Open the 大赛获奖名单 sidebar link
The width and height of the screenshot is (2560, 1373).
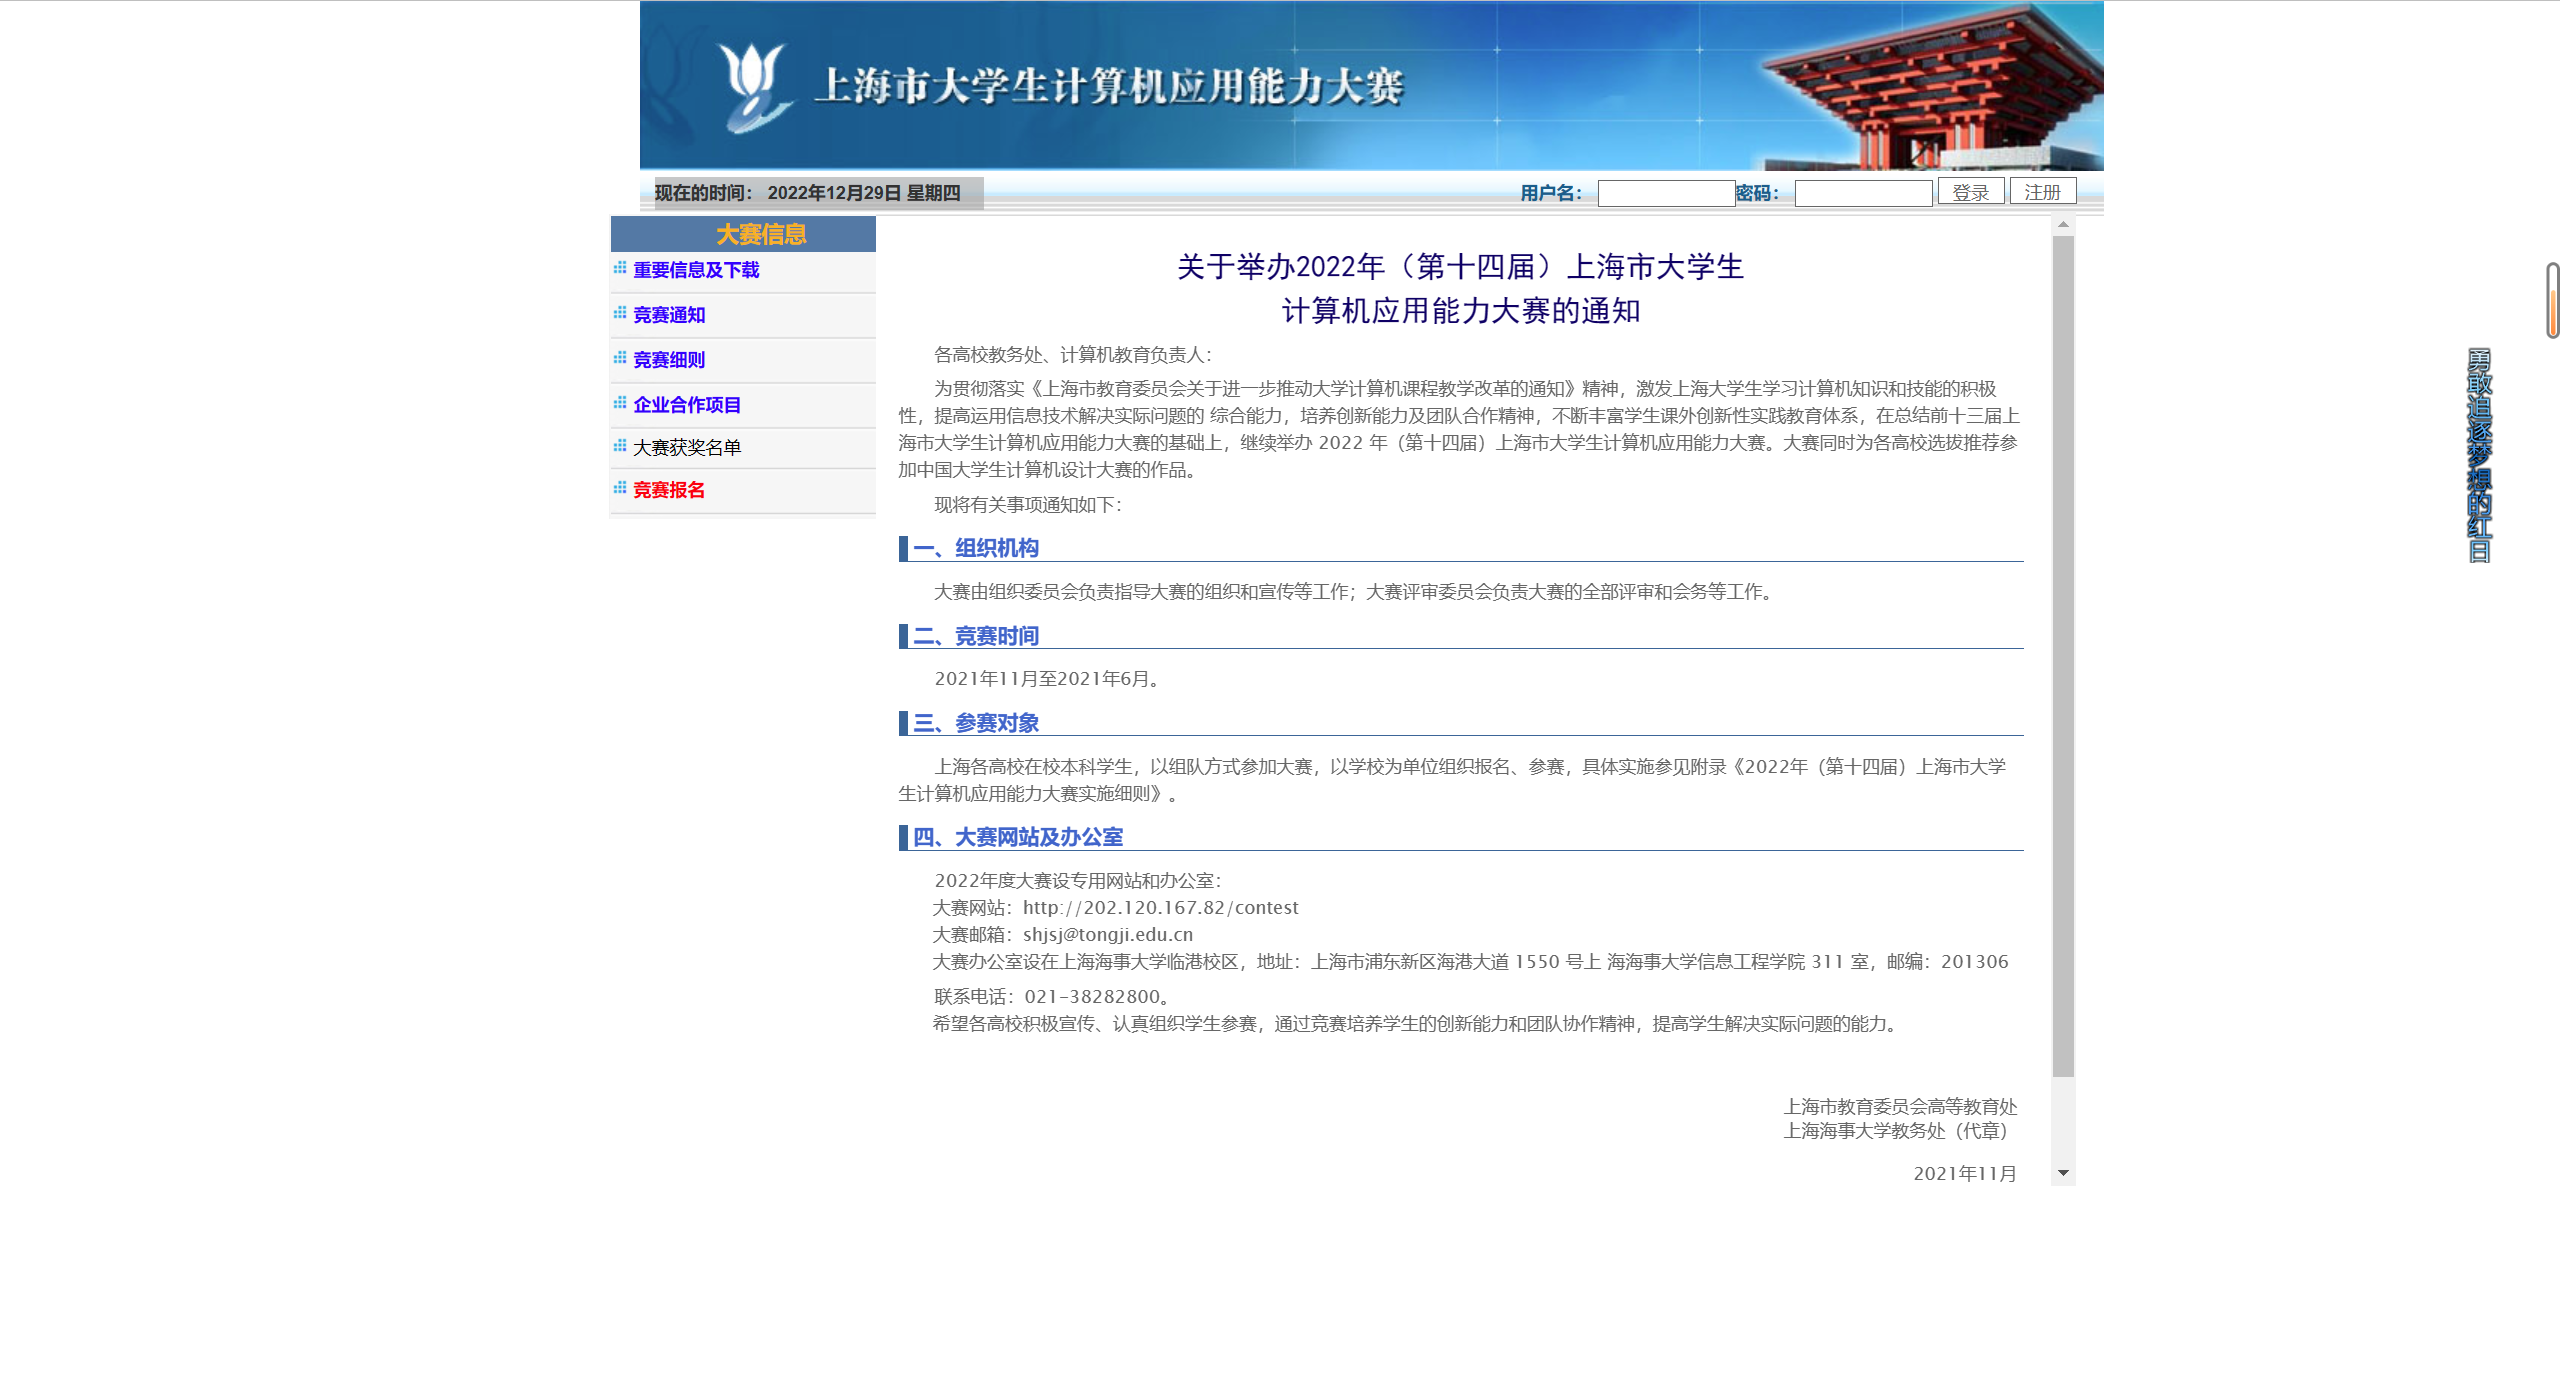[687, 448]
